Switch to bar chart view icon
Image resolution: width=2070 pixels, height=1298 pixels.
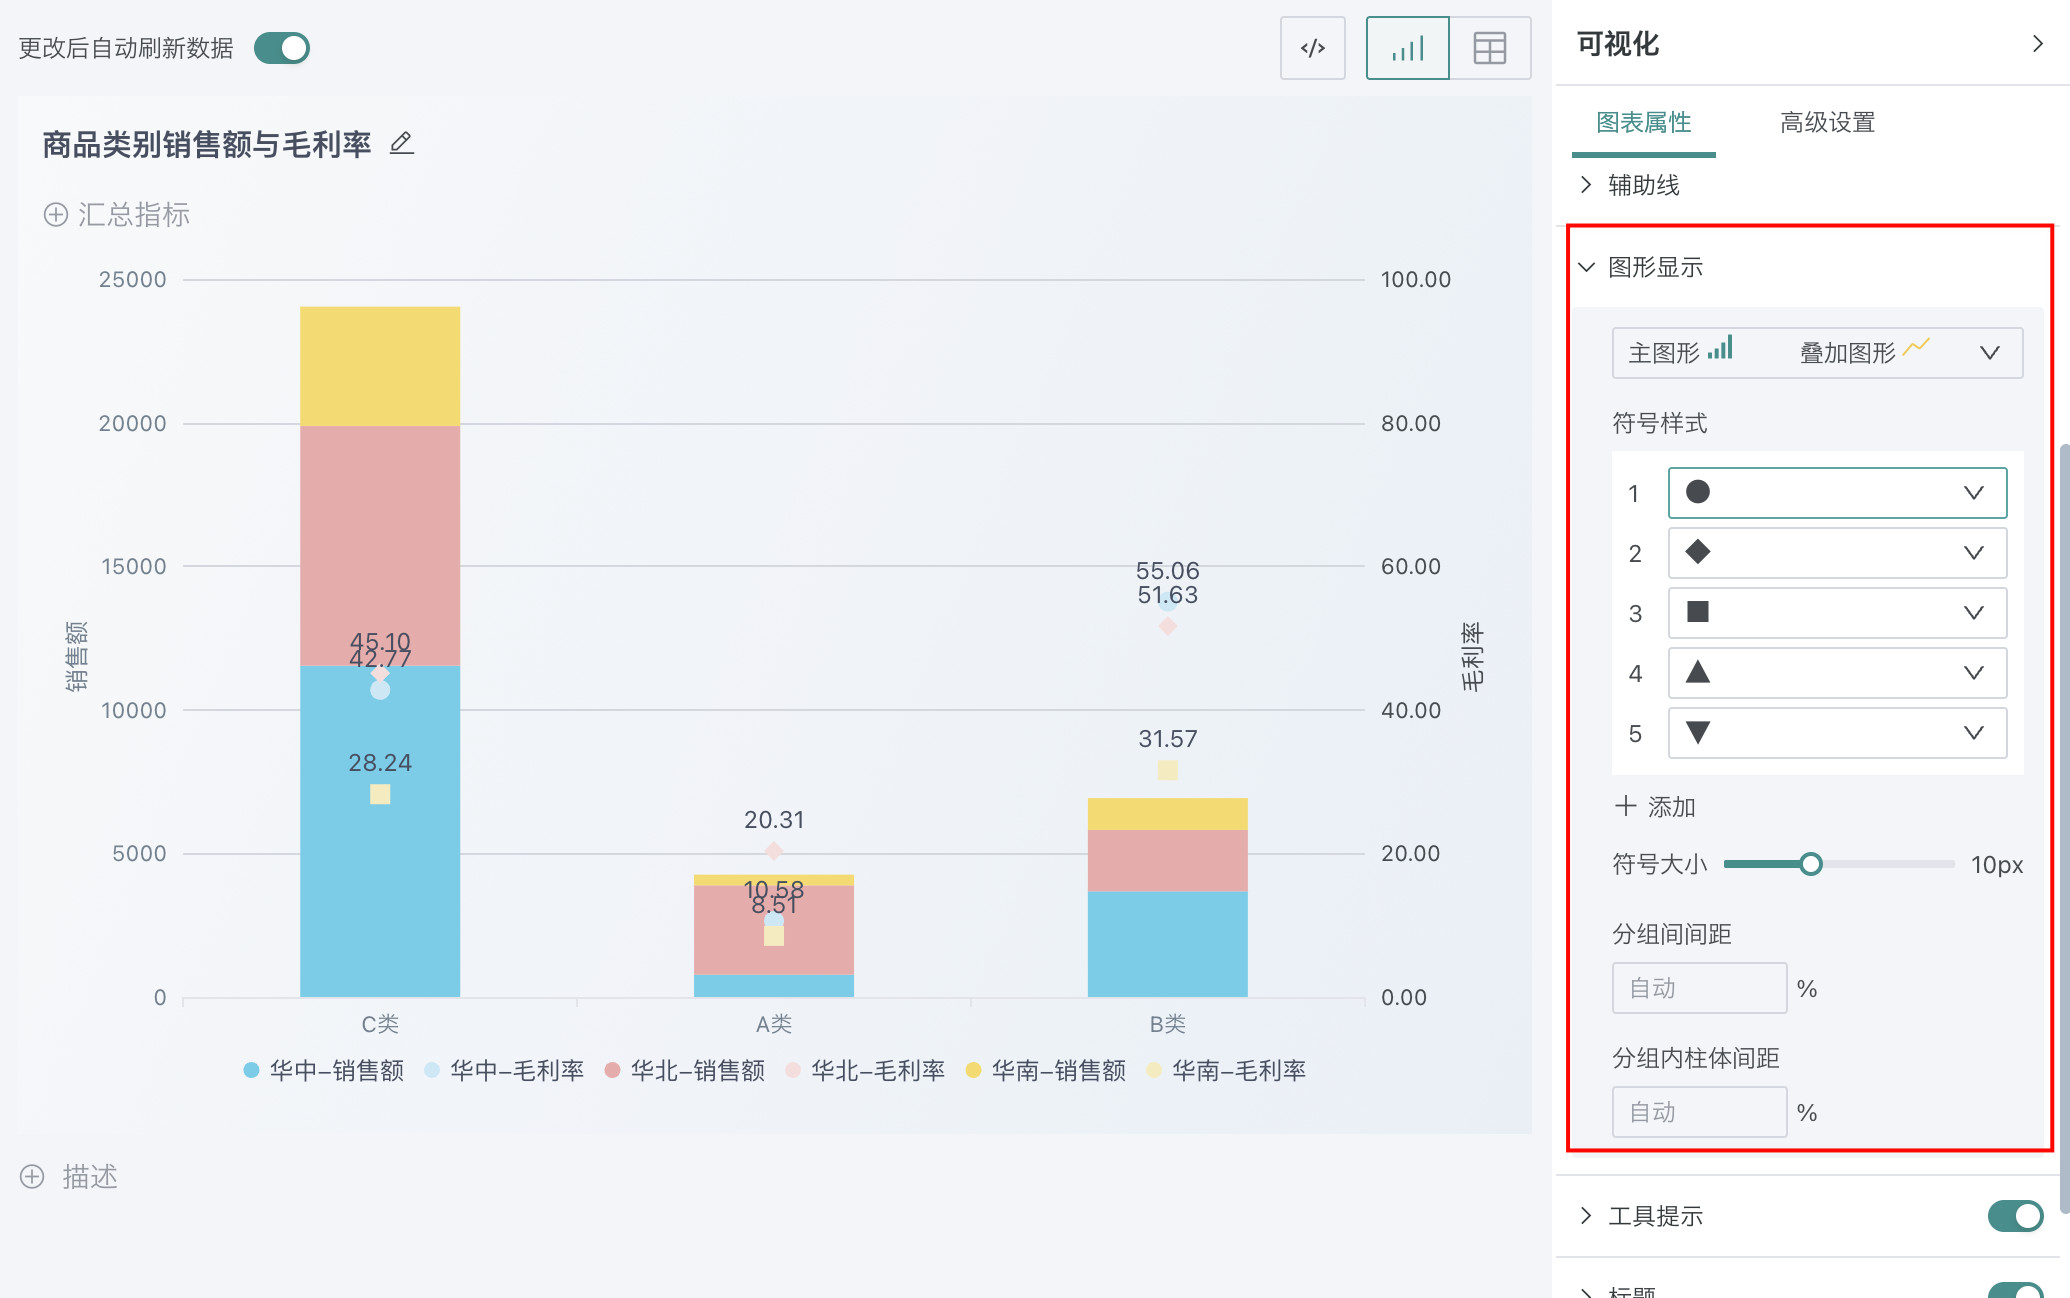pos(1407,48)
